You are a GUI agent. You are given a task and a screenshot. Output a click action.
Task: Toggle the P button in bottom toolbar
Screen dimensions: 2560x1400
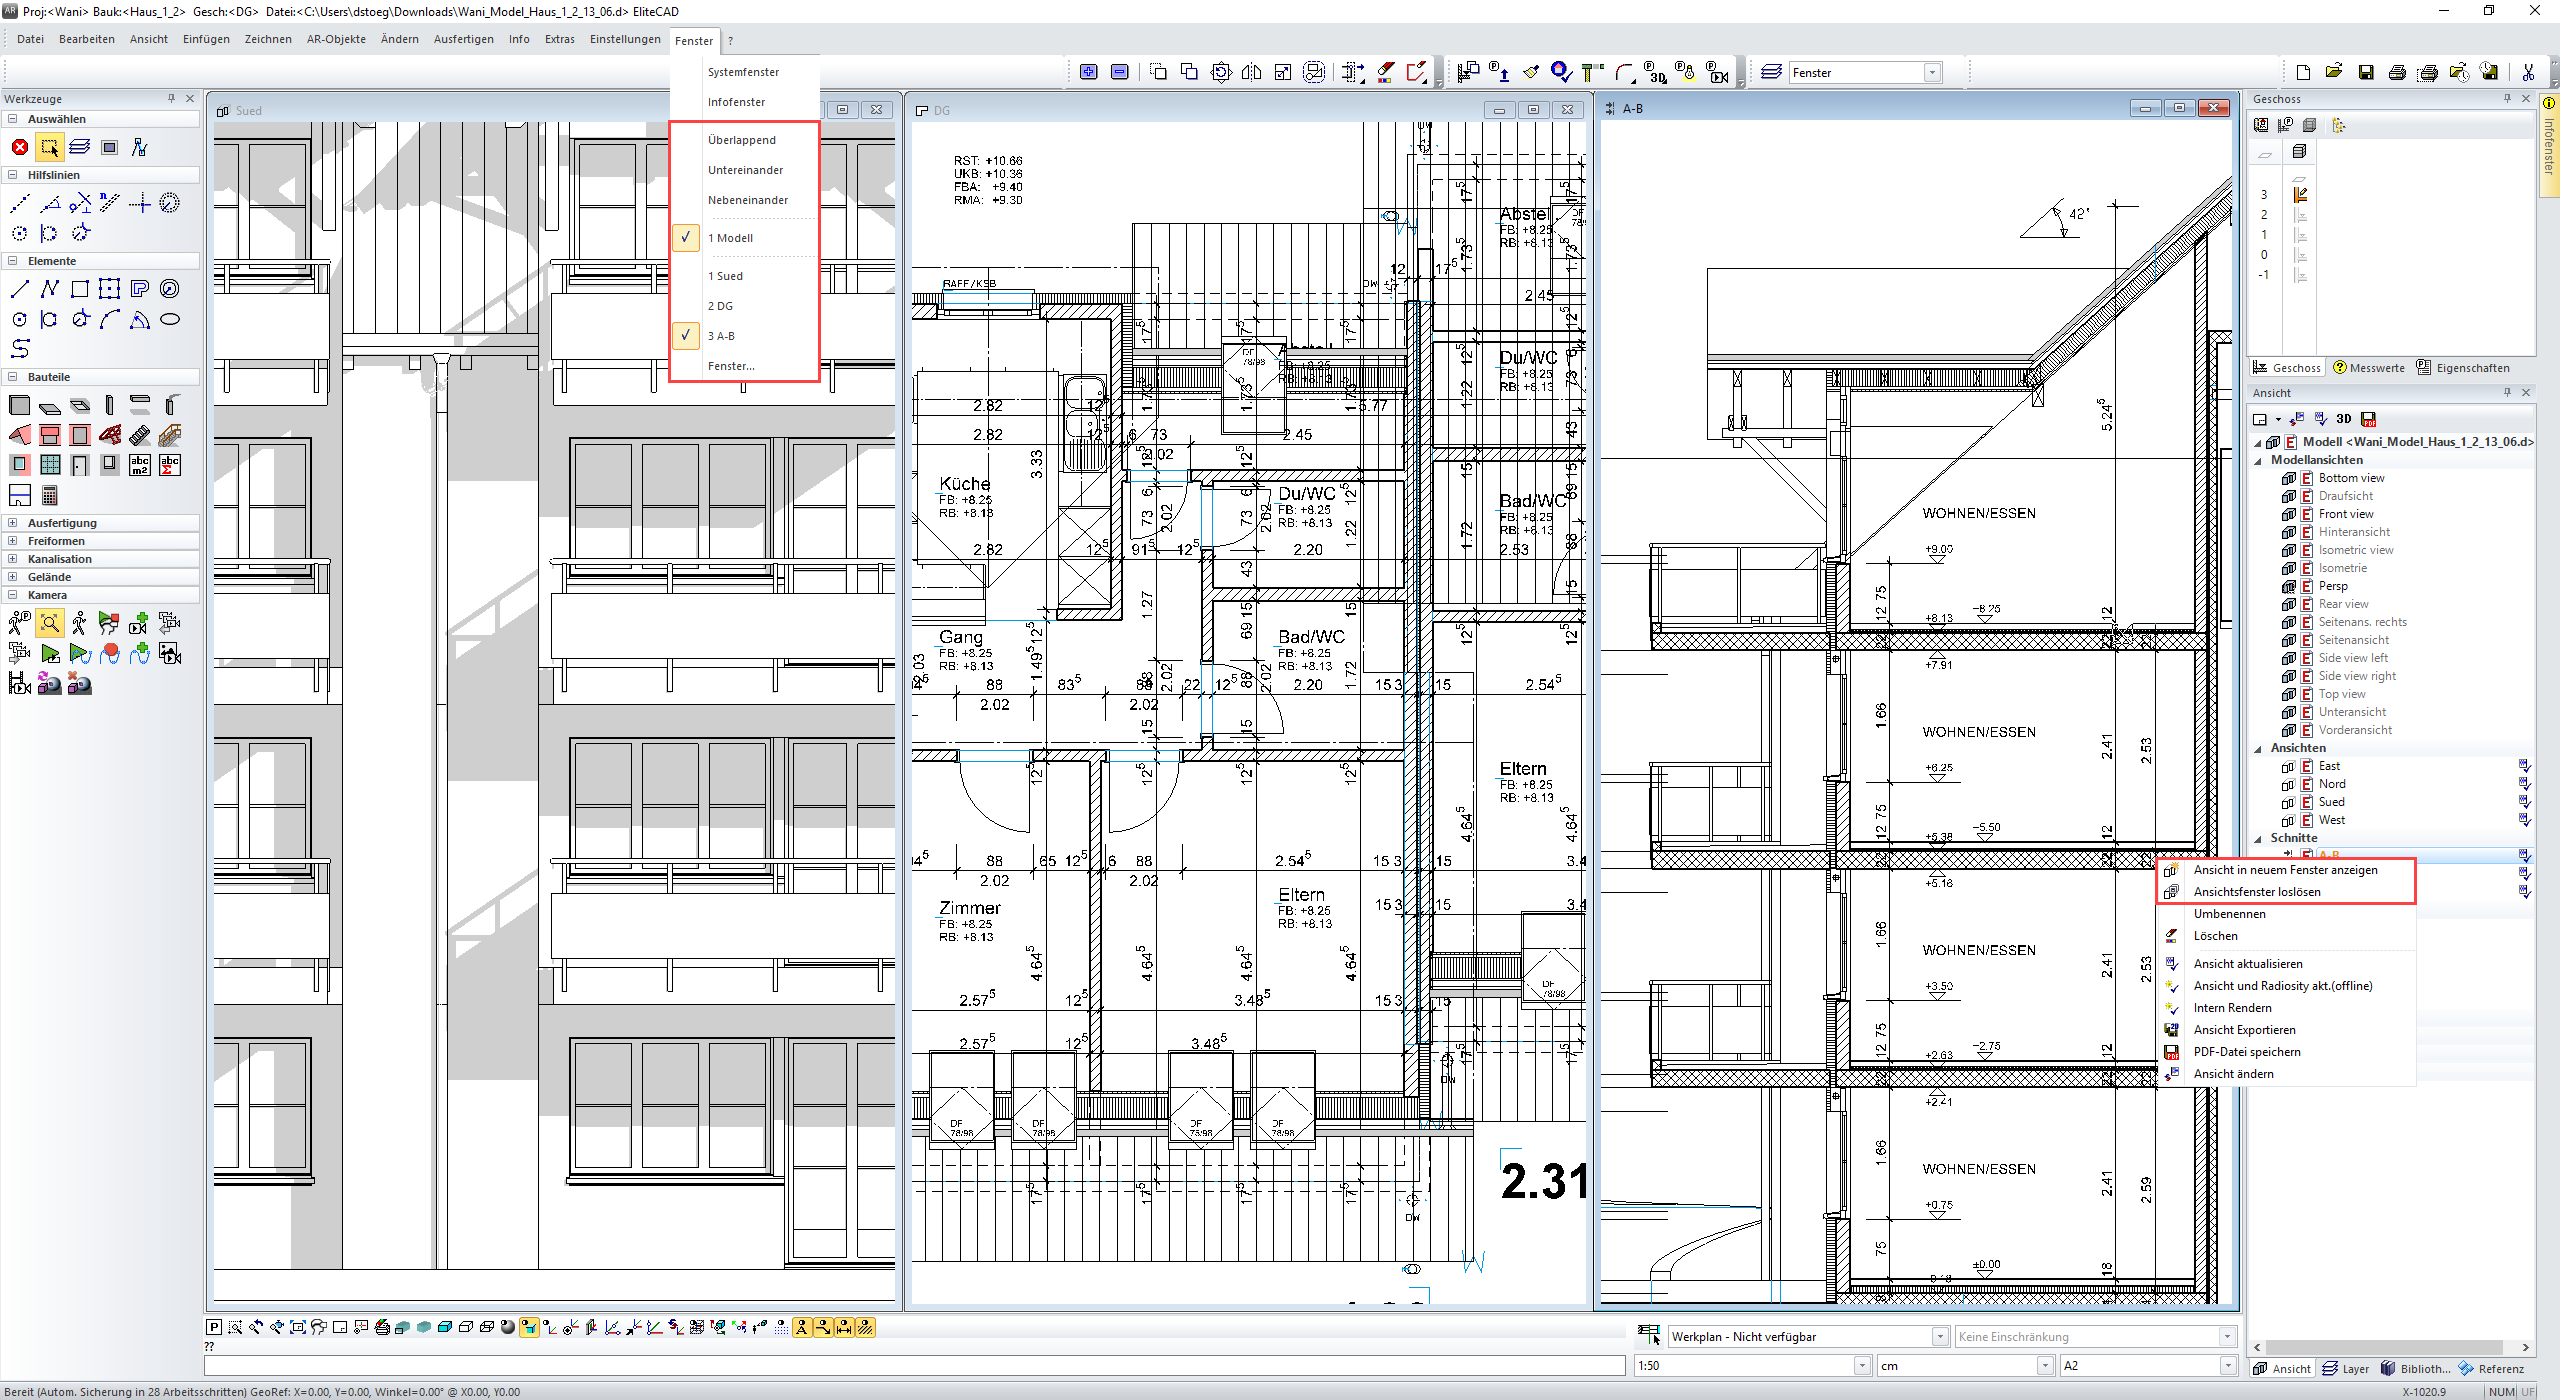click(x=213, y=1328)
